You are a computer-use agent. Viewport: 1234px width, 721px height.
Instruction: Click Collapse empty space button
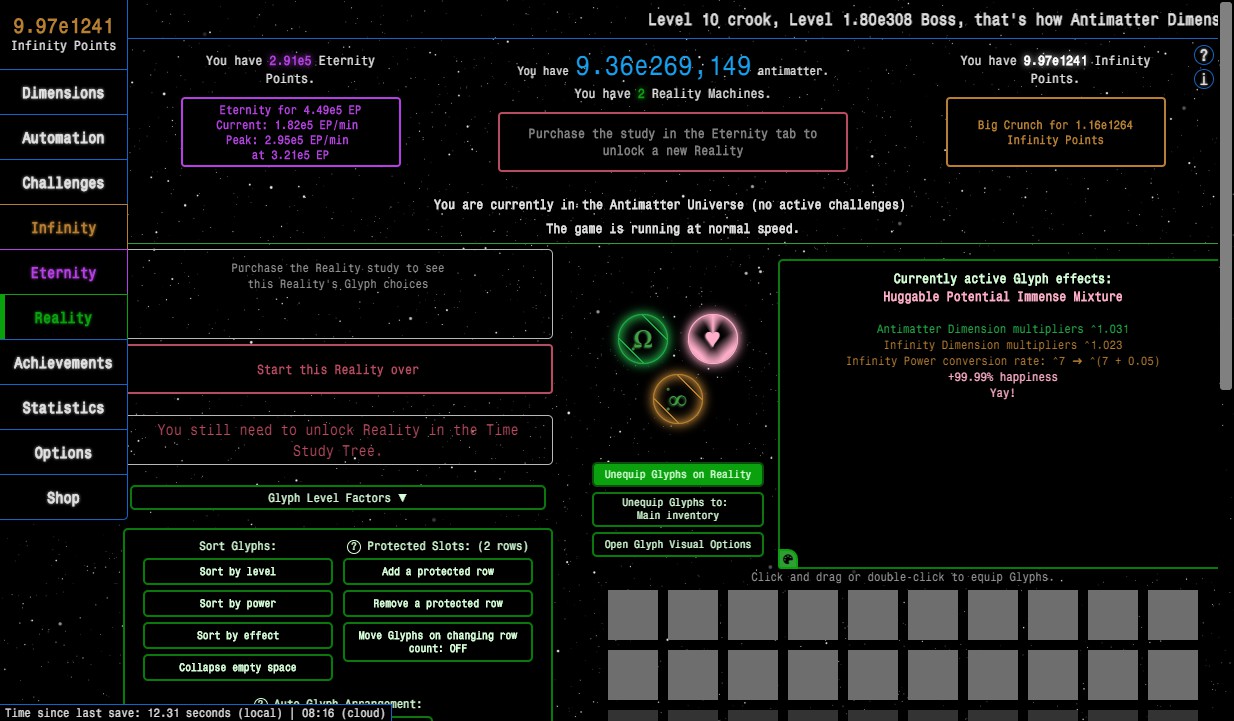pos(238,668)
